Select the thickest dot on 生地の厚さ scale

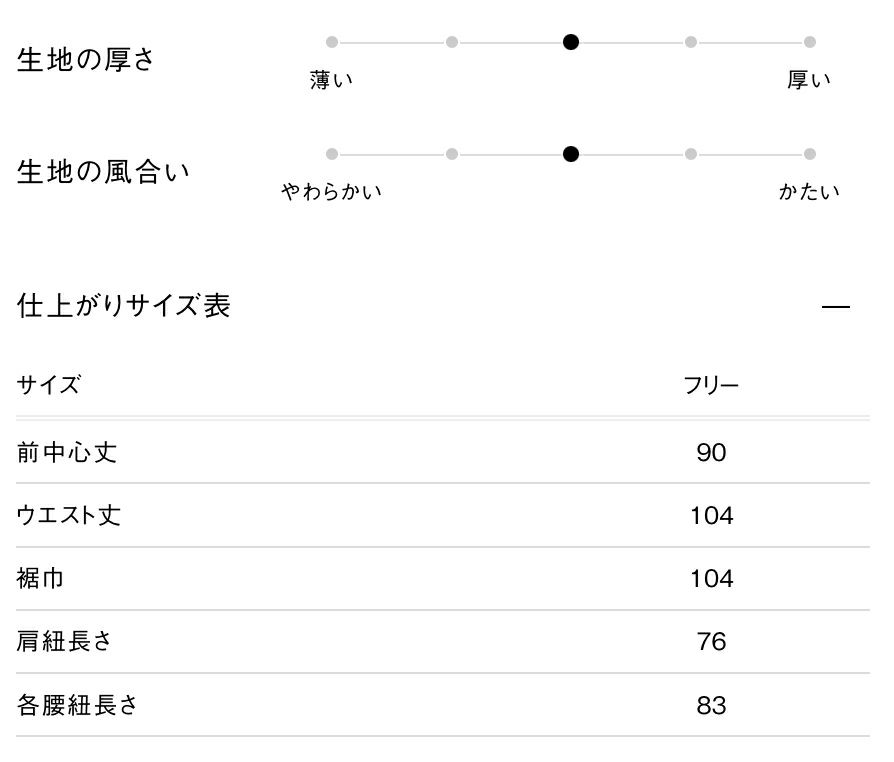[810, 42]
